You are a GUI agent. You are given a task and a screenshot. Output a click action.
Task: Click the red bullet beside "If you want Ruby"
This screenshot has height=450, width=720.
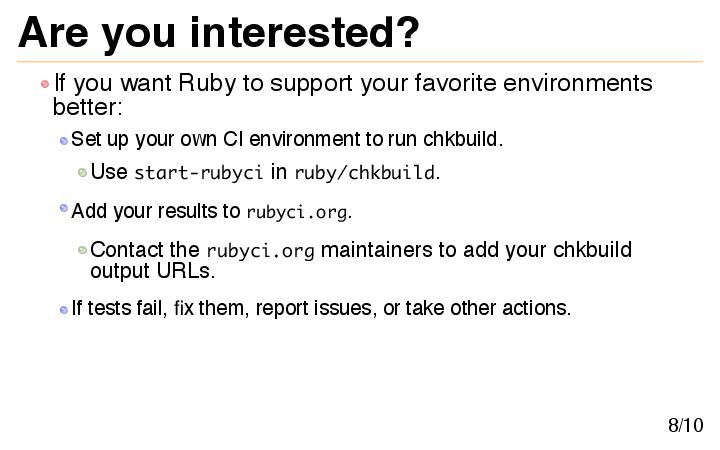(45, 83)
